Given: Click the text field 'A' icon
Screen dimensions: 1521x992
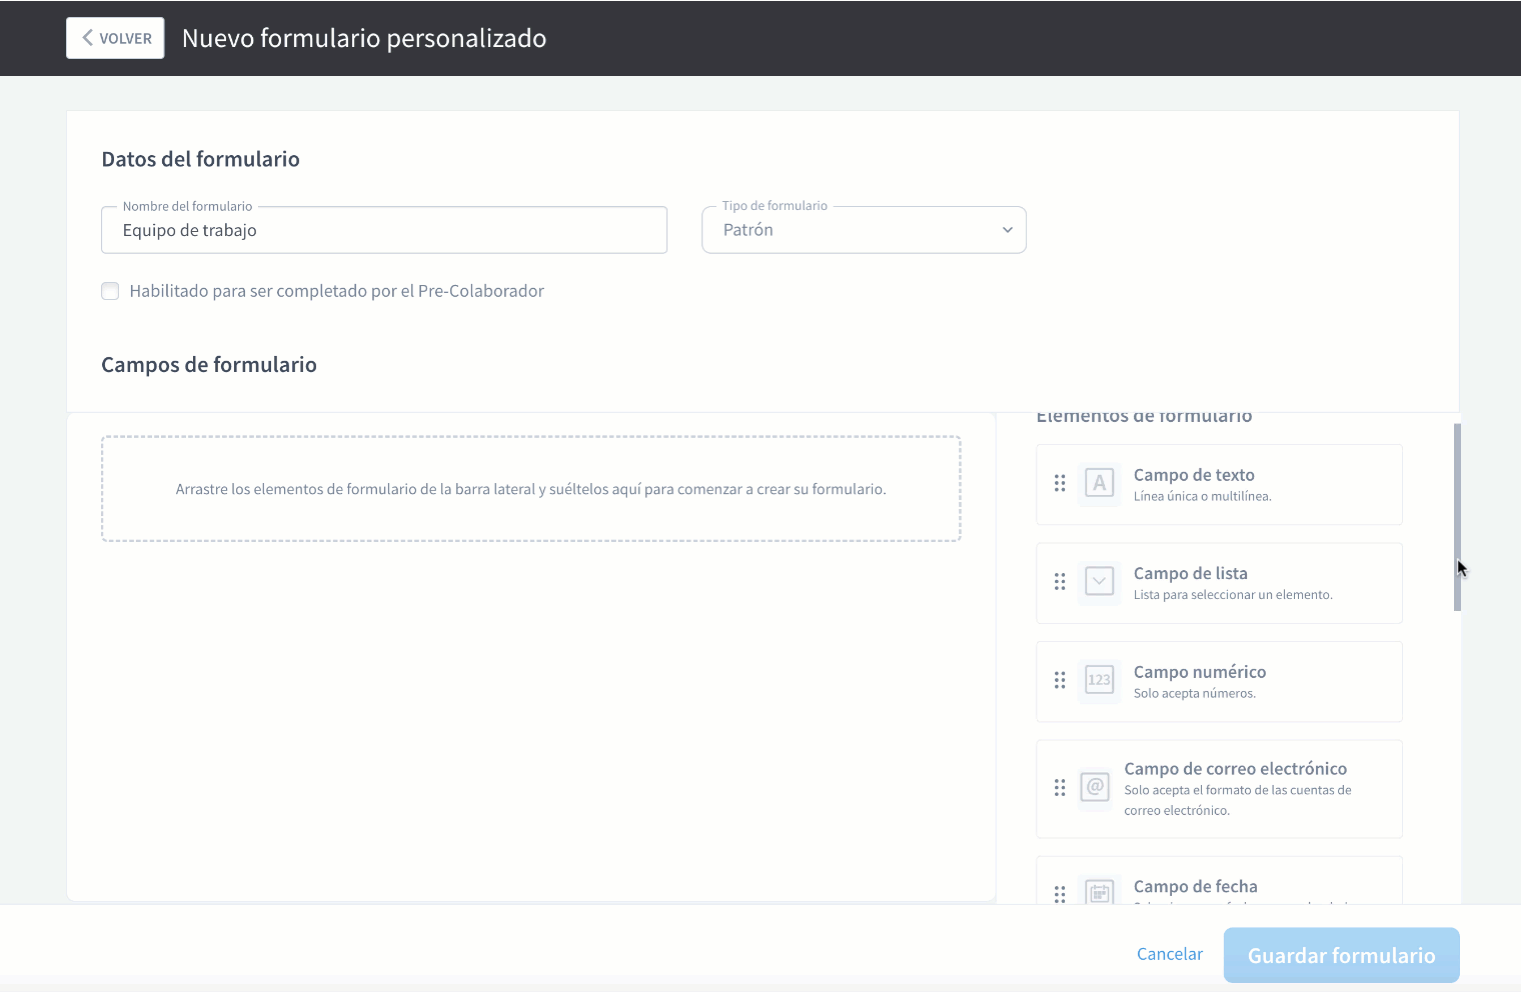Looking at the screenshot, I should pos(1099,484).
